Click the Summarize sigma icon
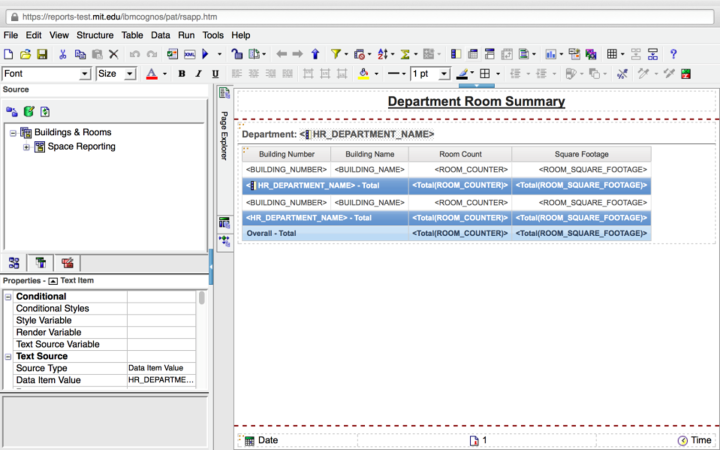Viewport: 720px width, 450px height. (x=407, y=54)
